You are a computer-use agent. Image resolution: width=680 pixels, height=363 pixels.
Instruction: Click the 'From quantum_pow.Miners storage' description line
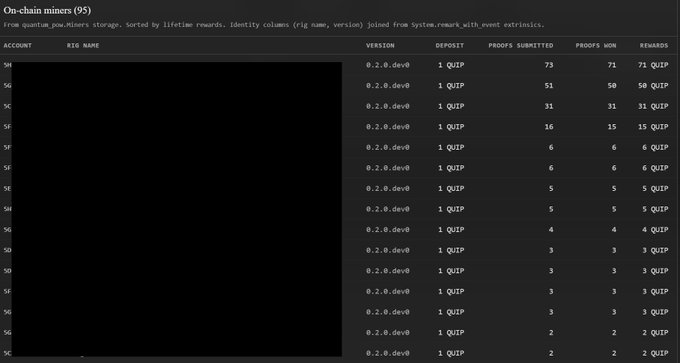click(x=274, y=25)
